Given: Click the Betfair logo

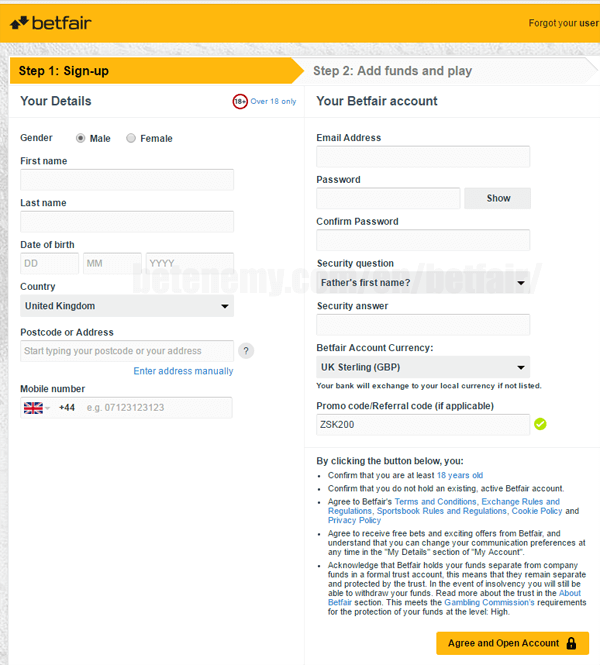Looking at the screenshot, I should [x=50, y=23].
